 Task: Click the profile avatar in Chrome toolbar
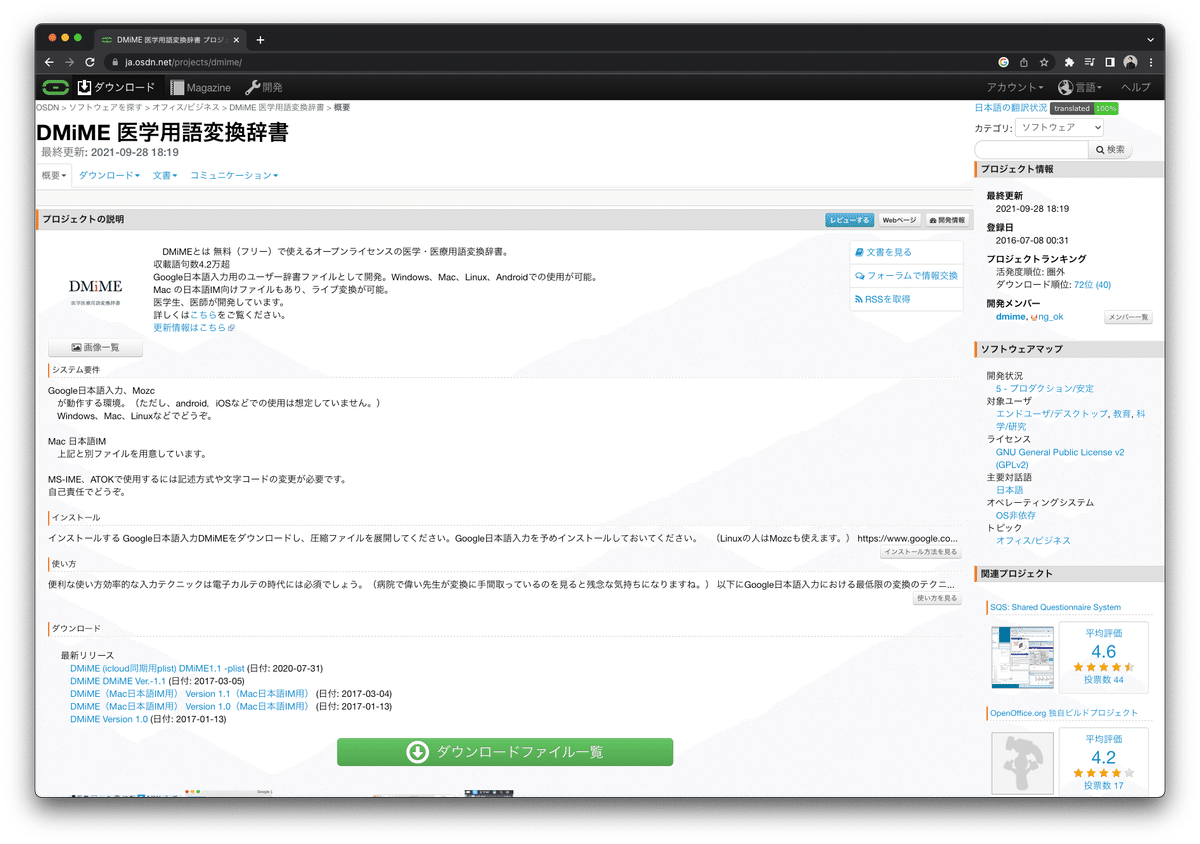pyautogui.click(x=1130, y=62)
